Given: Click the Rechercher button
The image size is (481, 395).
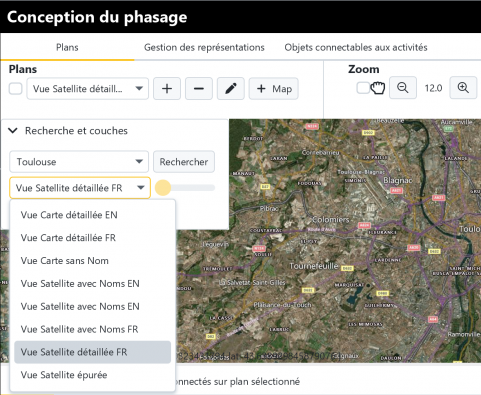Looking at the screenshot, I should pos(184,162).
